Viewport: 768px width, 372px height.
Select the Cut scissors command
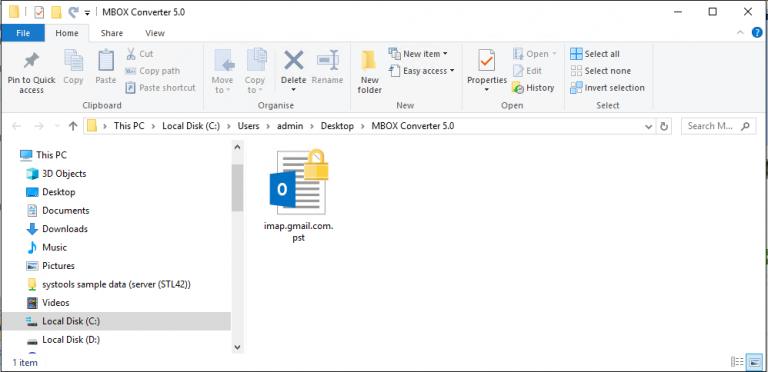pyautogui.click(x=140, y=53)
